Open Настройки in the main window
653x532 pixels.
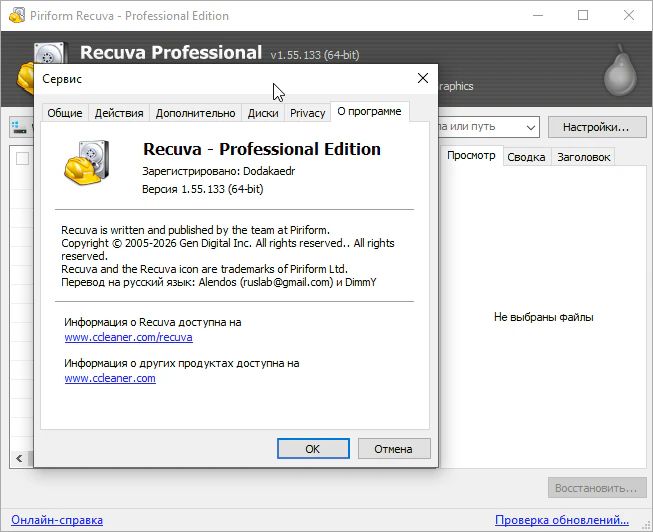tap(596, 127)
